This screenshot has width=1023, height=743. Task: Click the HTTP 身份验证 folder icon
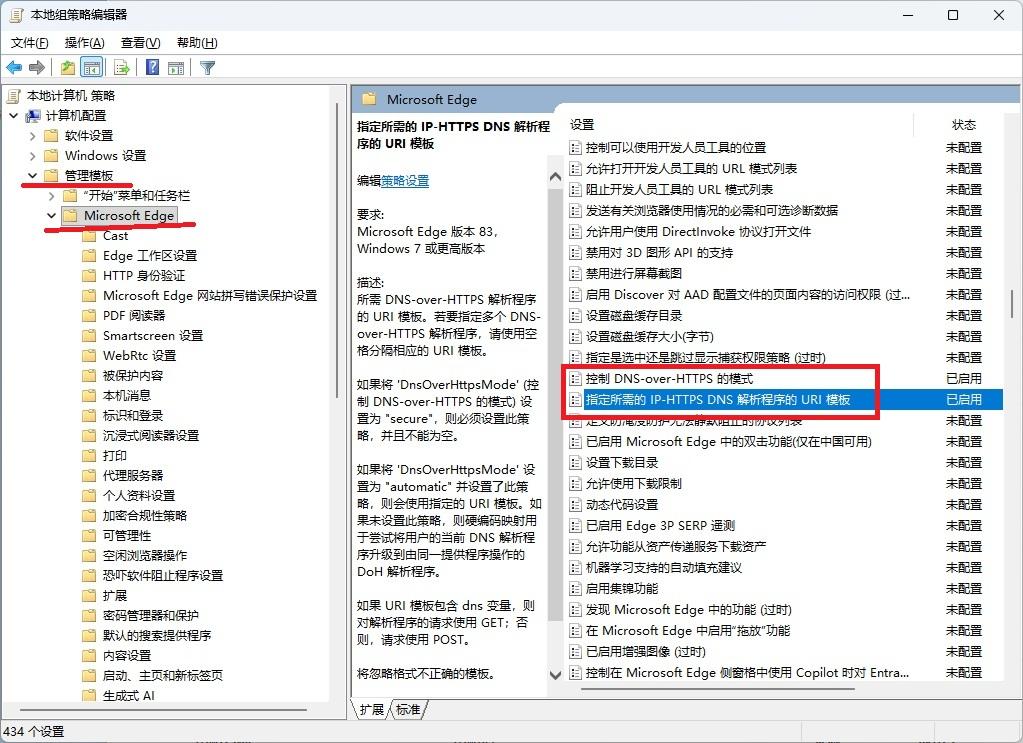[89, 276]
